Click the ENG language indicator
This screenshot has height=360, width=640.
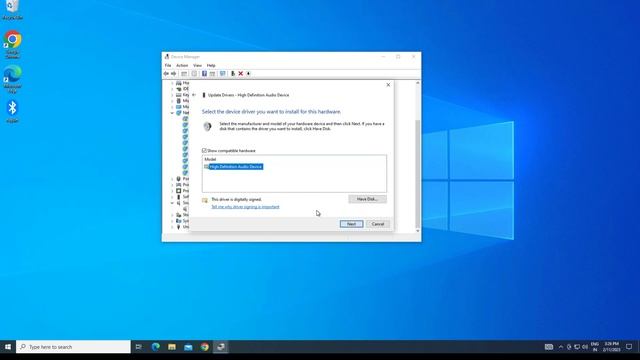[x=595, y=347]
